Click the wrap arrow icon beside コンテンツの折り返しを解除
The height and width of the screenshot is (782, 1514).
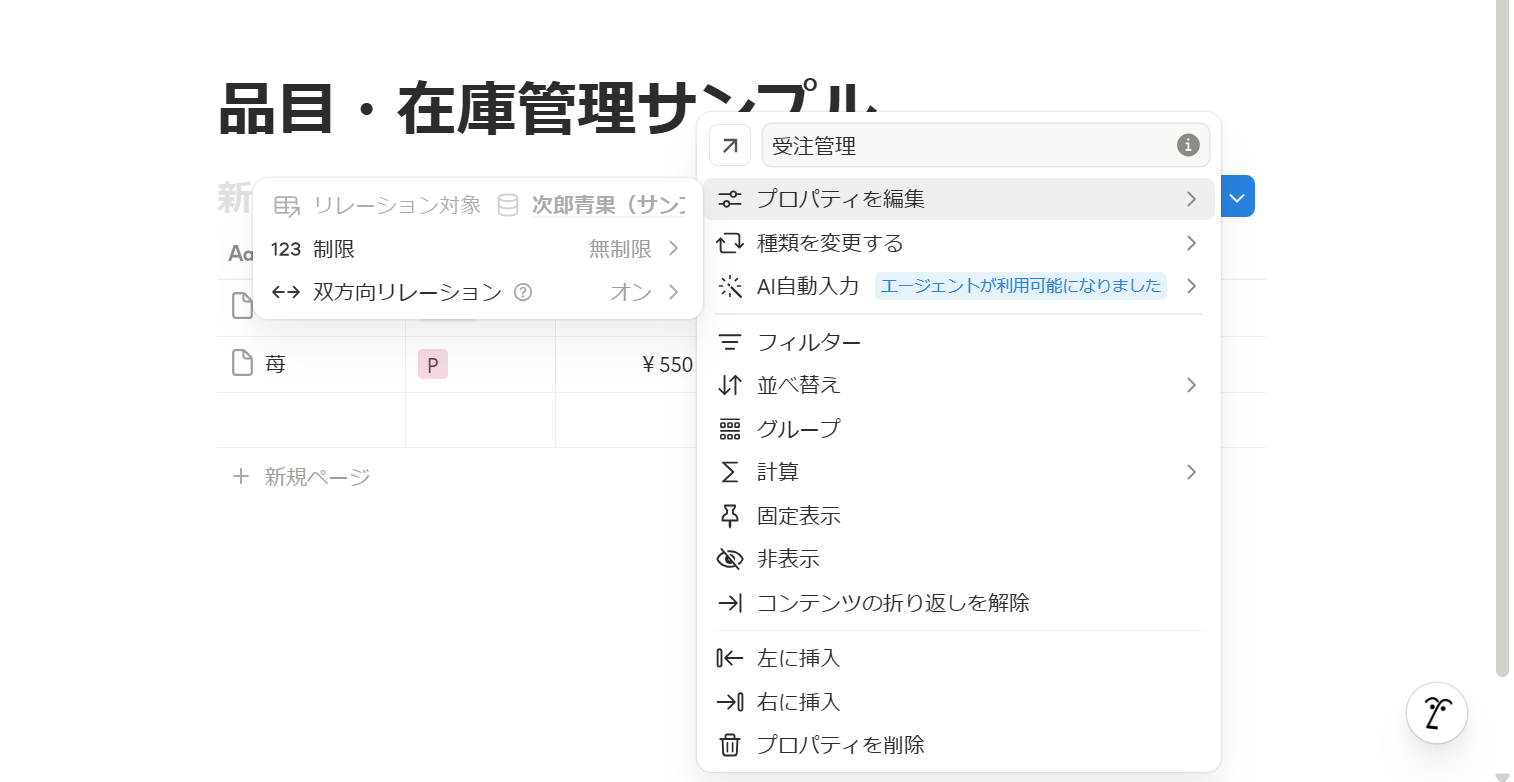(730, 603)
